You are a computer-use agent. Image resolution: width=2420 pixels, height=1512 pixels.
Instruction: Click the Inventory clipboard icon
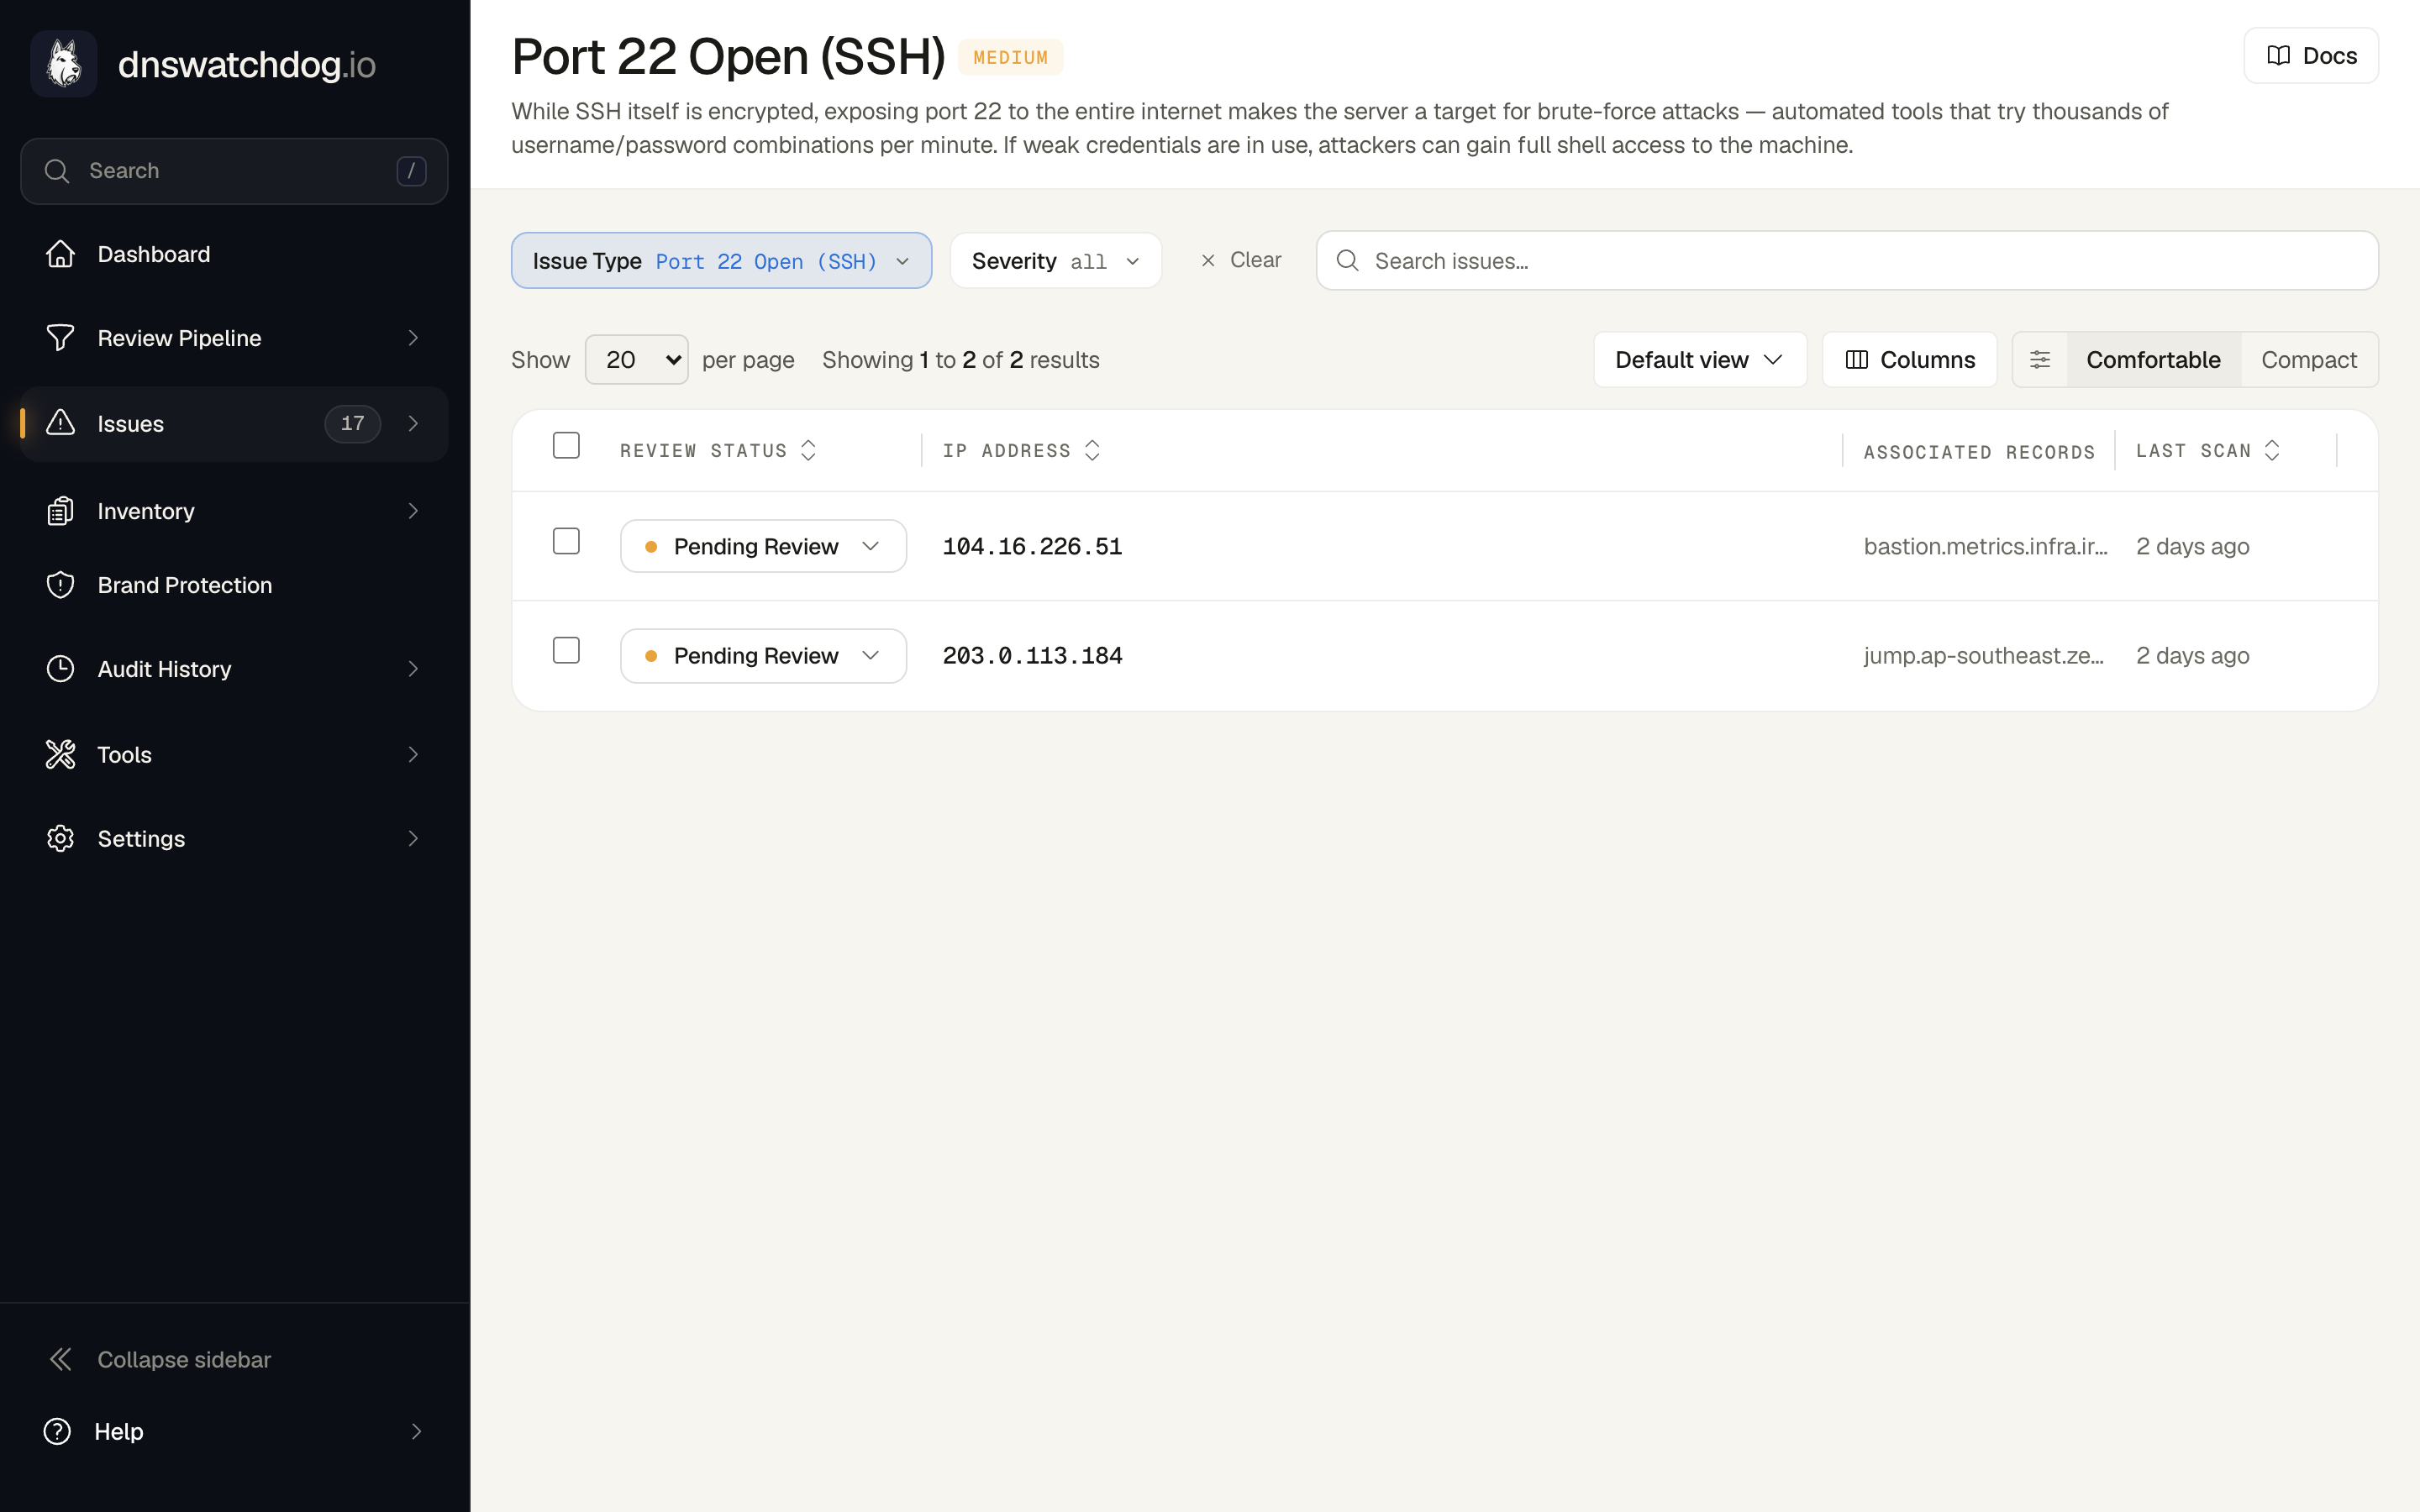click(60, 511)
